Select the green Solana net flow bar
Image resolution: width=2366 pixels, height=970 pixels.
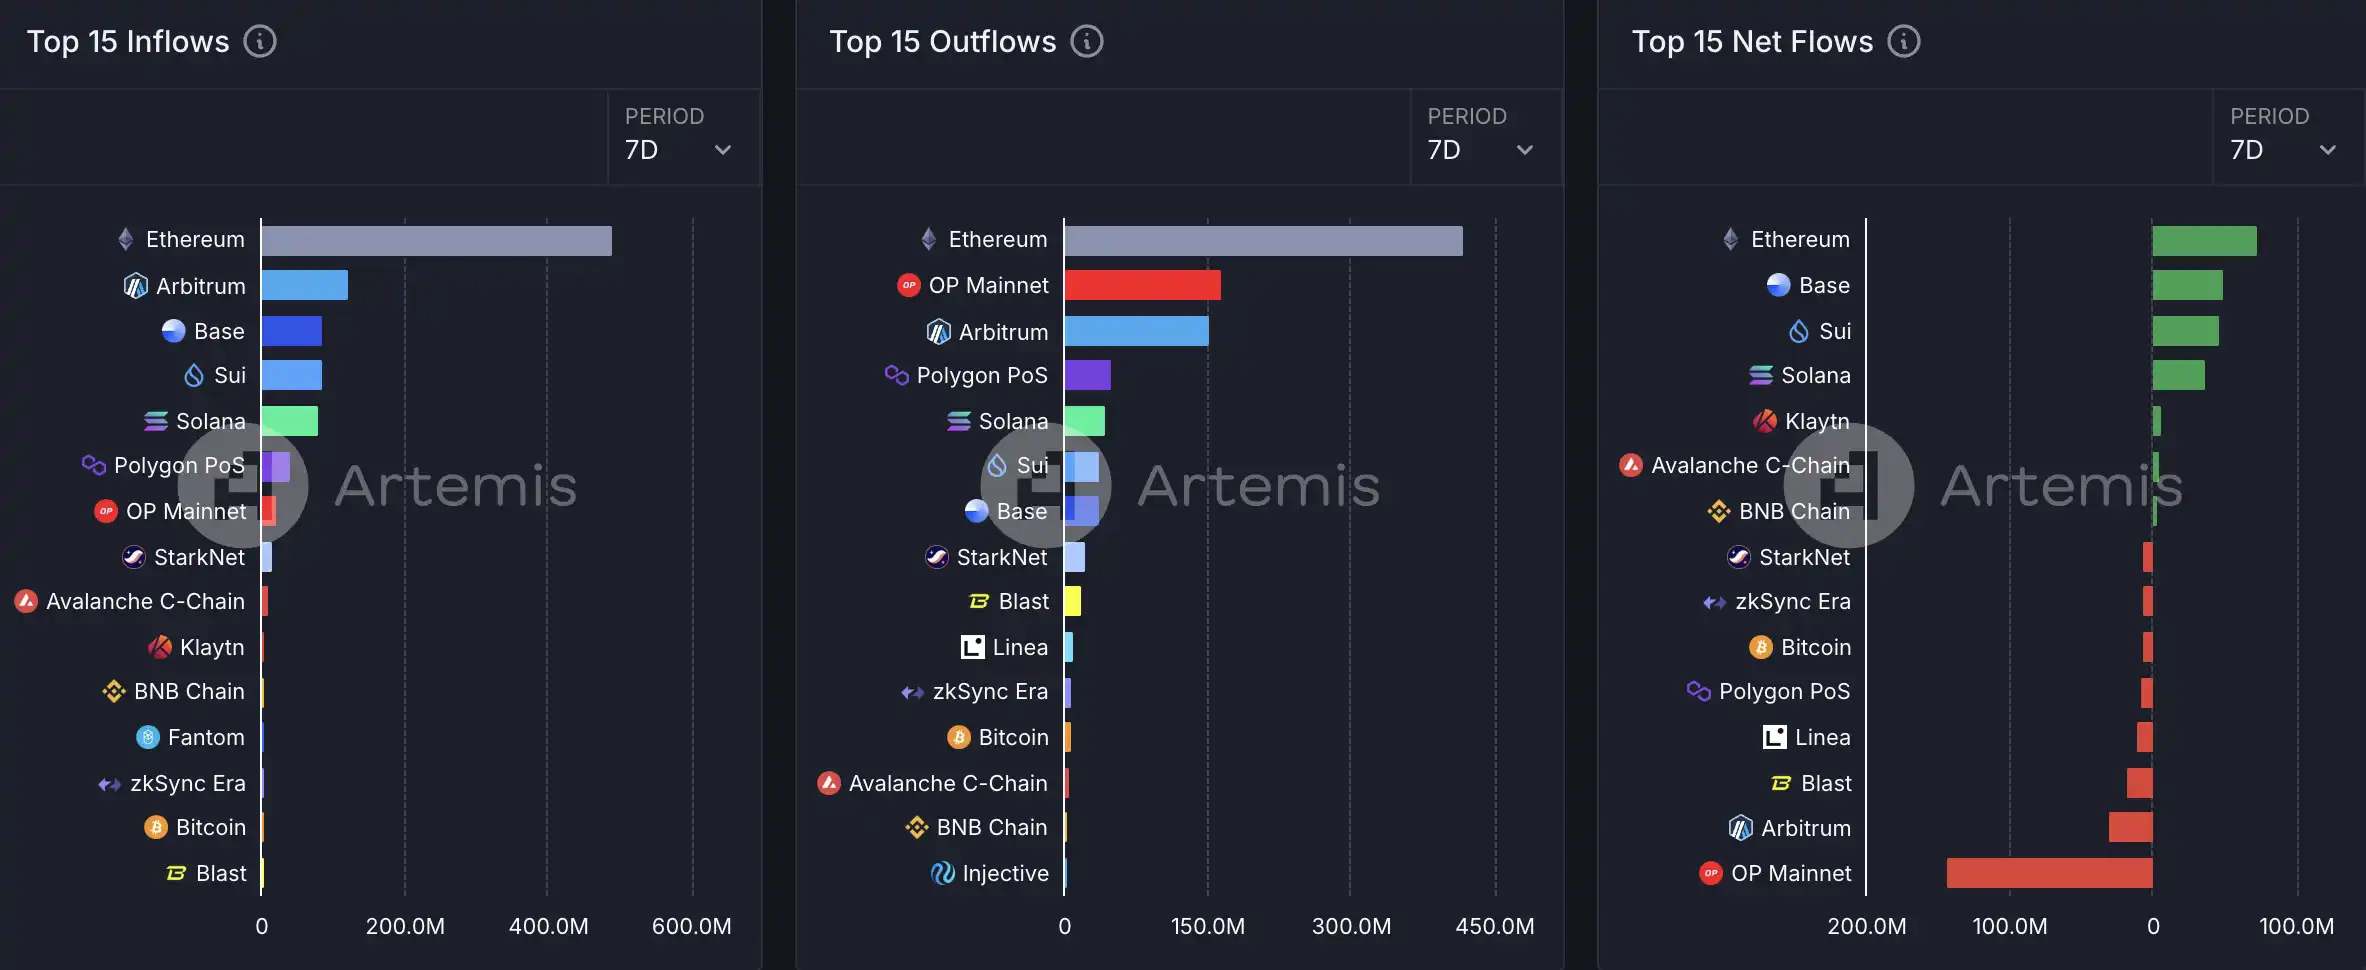2179,375
